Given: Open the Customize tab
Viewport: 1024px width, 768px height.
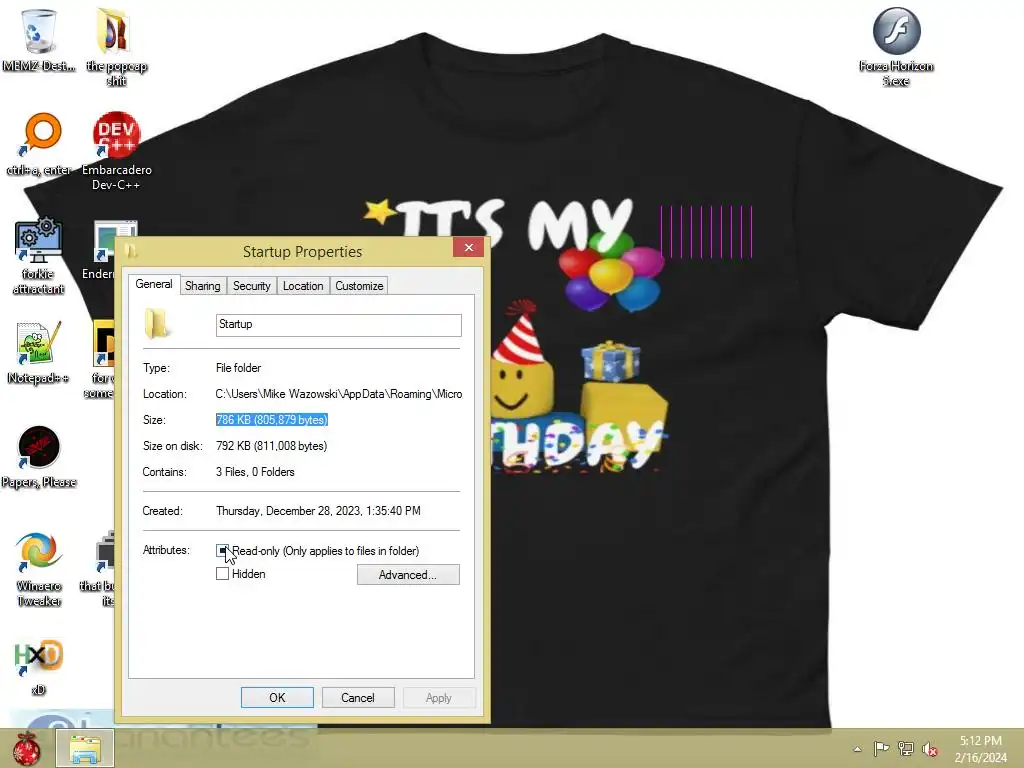Looking at the screenshot, I should pyautogui.click(x=359, y=286).
